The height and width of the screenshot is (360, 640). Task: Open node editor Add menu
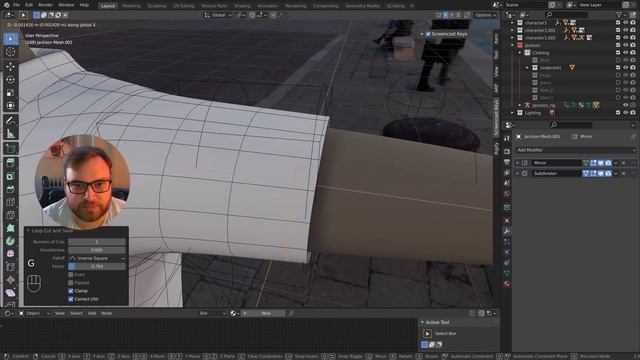(x=92, y=313)
